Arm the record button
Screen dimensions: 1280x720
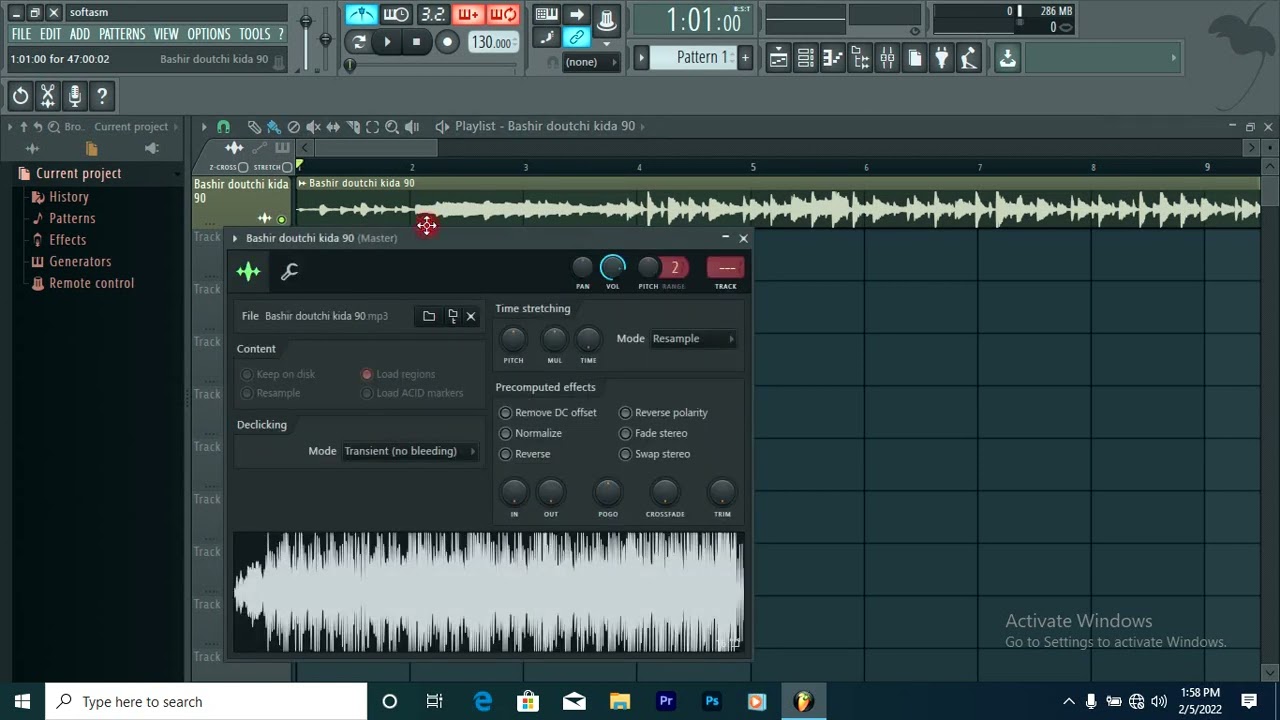(447, 42)
